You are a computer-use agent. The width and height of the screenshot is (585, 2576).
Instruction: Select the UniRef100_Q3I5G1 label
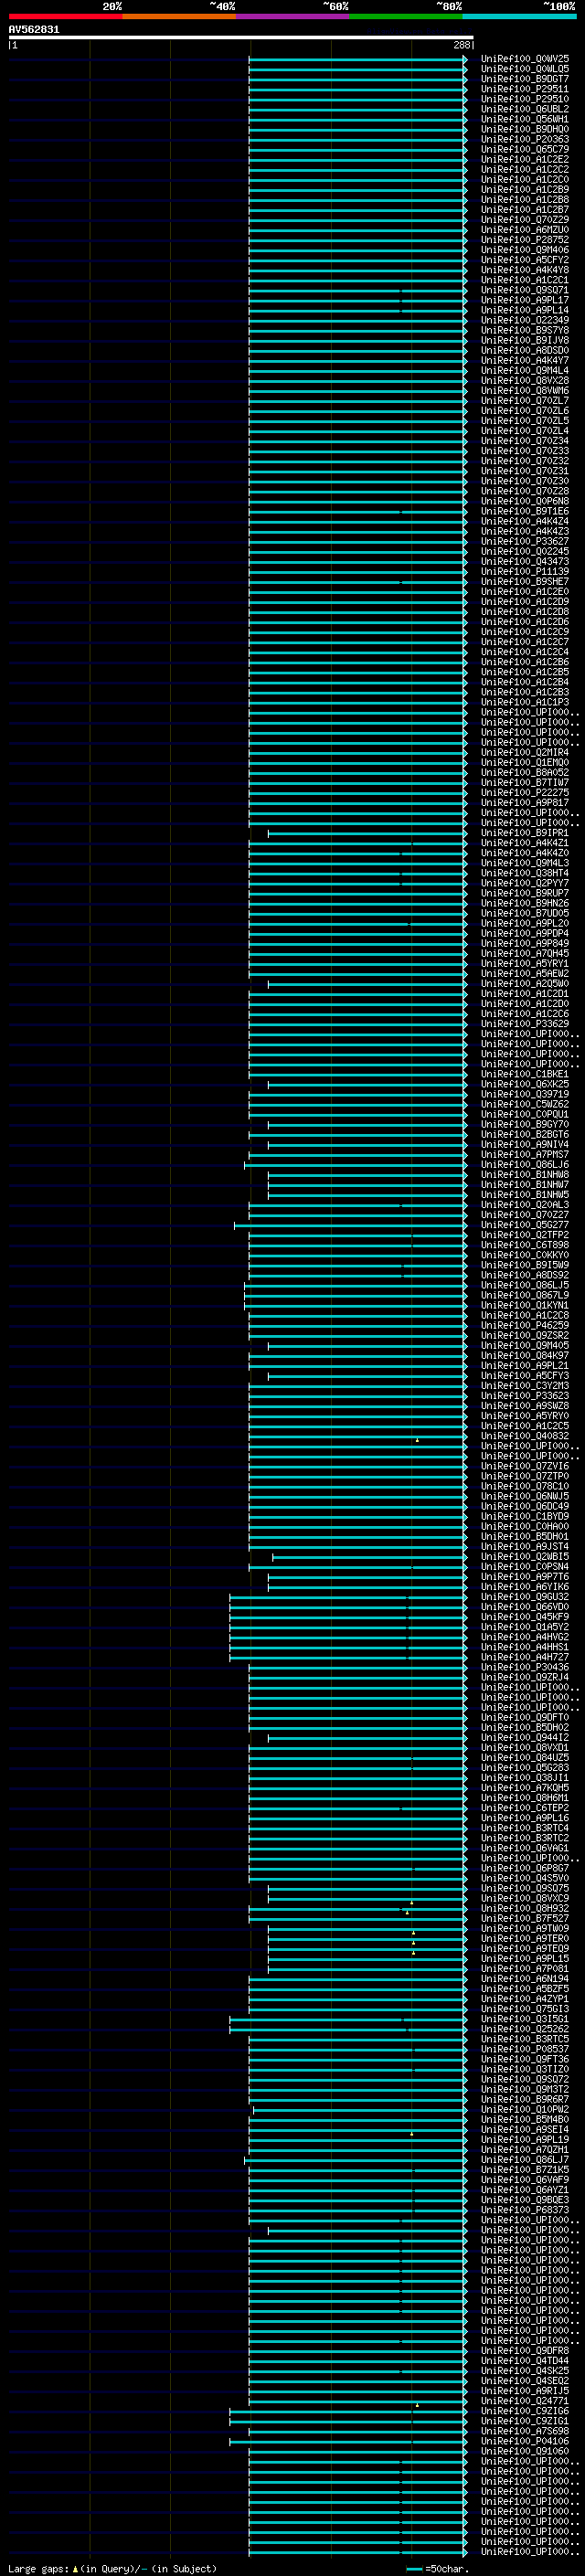525,2019
